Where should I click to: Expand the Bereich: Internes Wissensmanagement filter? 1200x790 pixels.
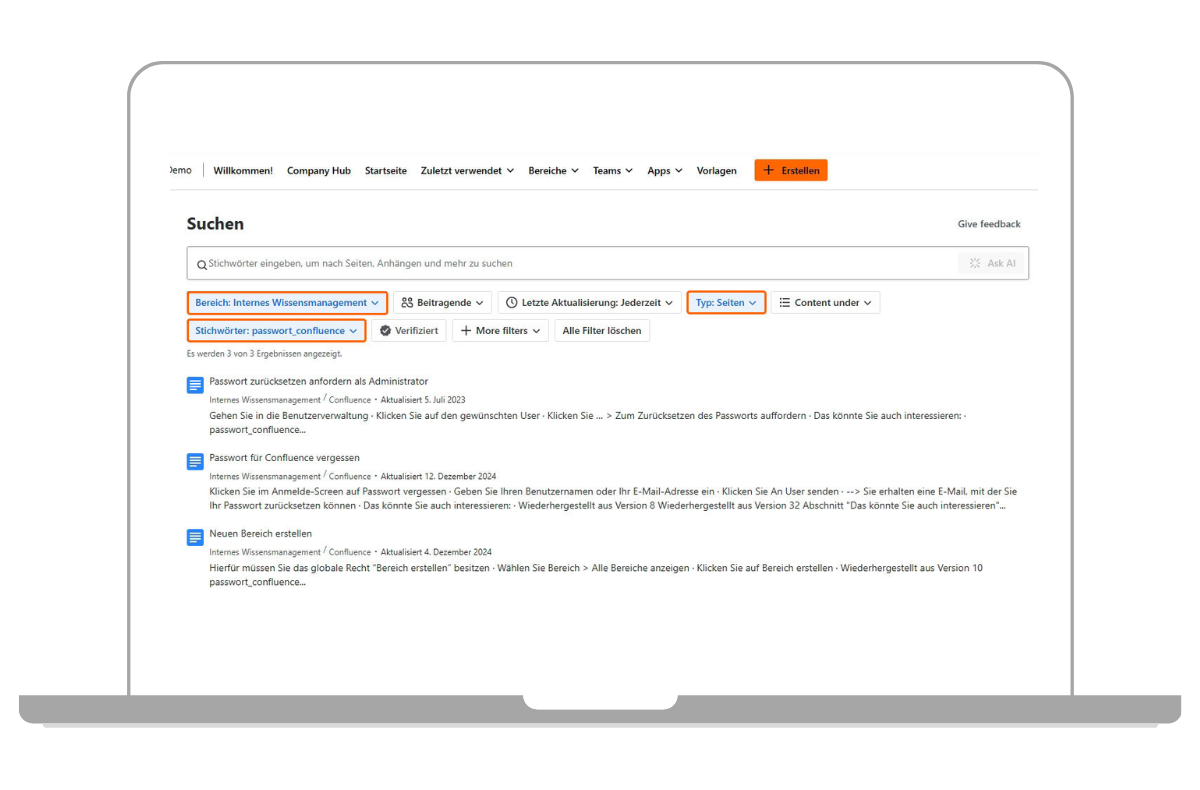pos(287,302)
